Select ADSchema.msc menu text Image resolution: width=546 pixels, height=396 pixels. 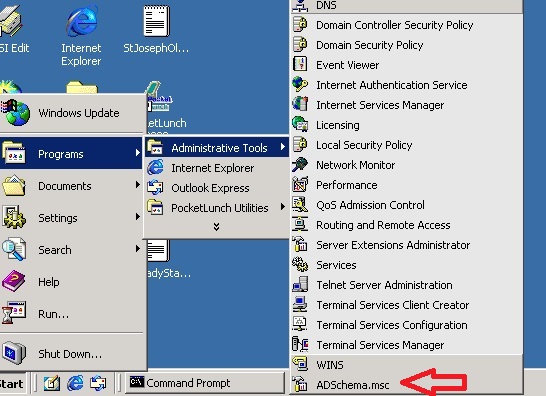(353, 385)
